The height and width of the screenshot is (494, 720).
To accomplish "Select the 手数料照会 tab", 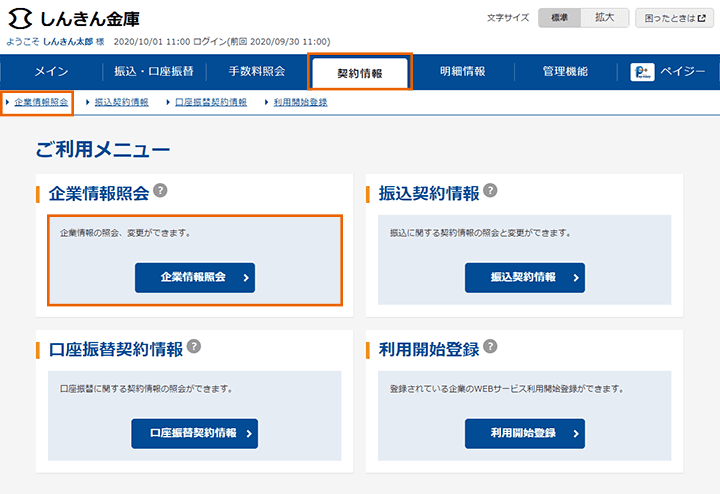I will 257,72.
